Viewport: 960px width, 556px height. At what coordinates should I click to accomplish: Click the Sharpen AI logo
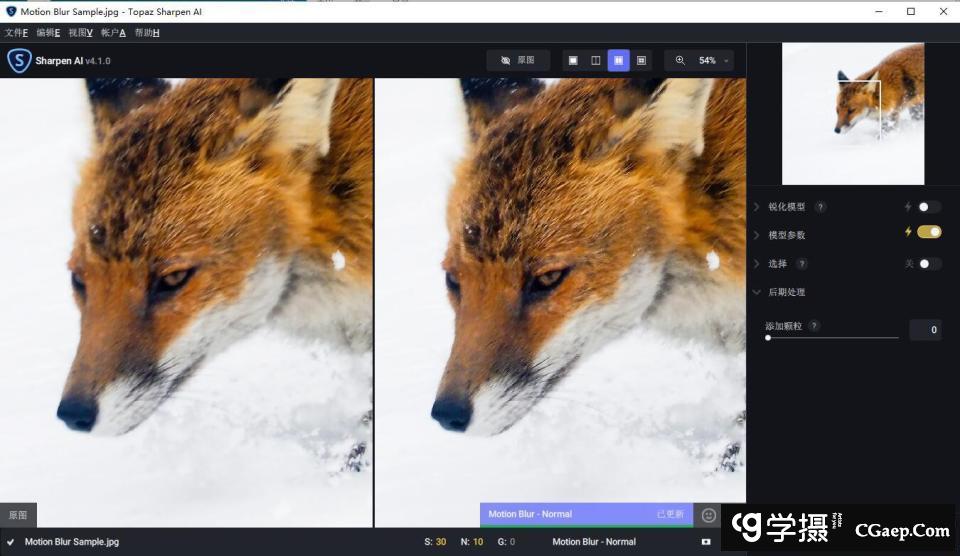click(x=20, y=61)
